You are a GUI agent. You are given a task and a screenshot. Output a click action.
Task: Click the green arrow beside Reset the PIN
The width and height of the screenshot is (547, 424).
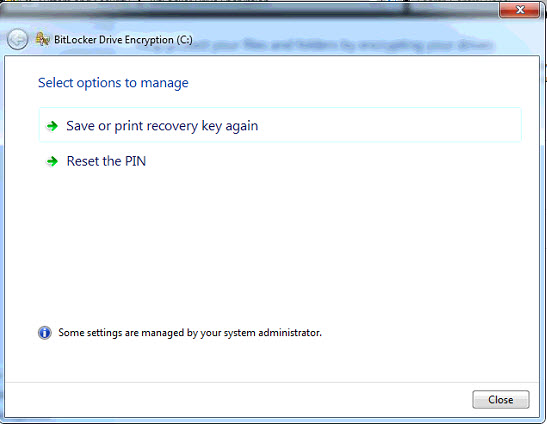[52, 161]
